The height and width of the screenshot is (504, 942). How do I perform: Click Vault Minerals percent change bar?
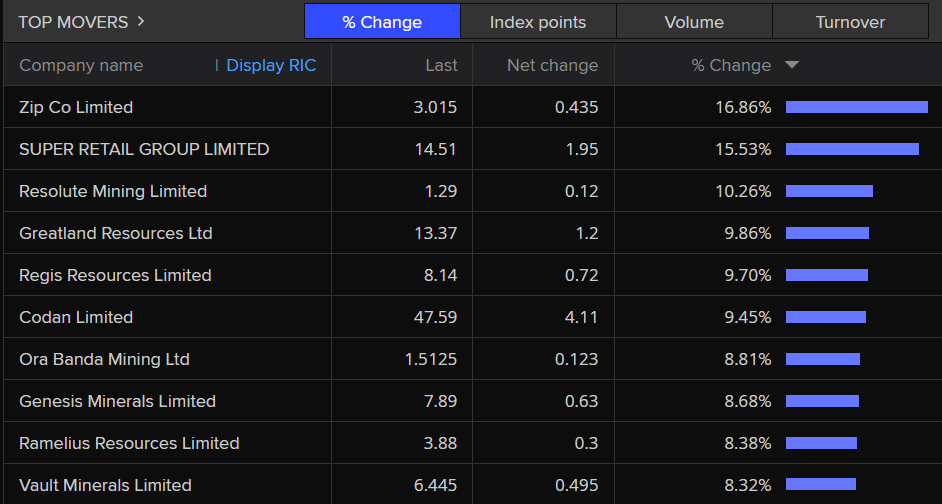(821, 484)
